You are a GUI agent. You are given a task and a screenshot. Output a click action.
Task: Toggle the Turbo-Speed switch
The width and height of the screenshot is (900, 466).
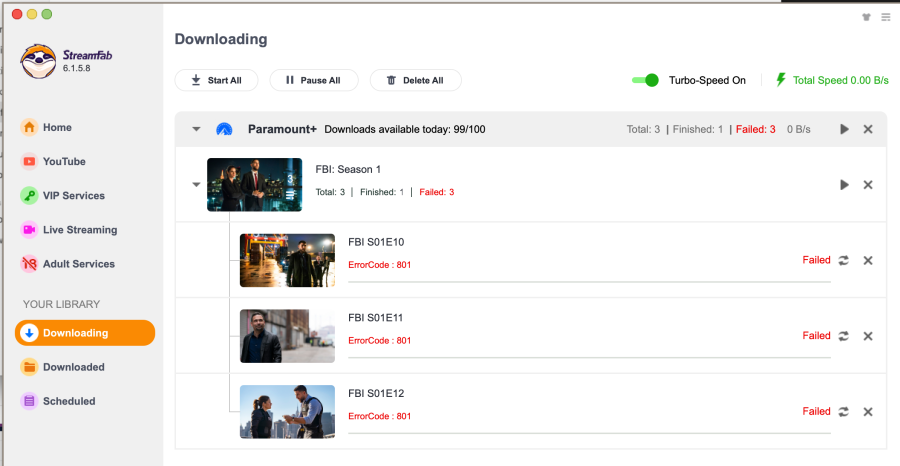click(645, 80)
